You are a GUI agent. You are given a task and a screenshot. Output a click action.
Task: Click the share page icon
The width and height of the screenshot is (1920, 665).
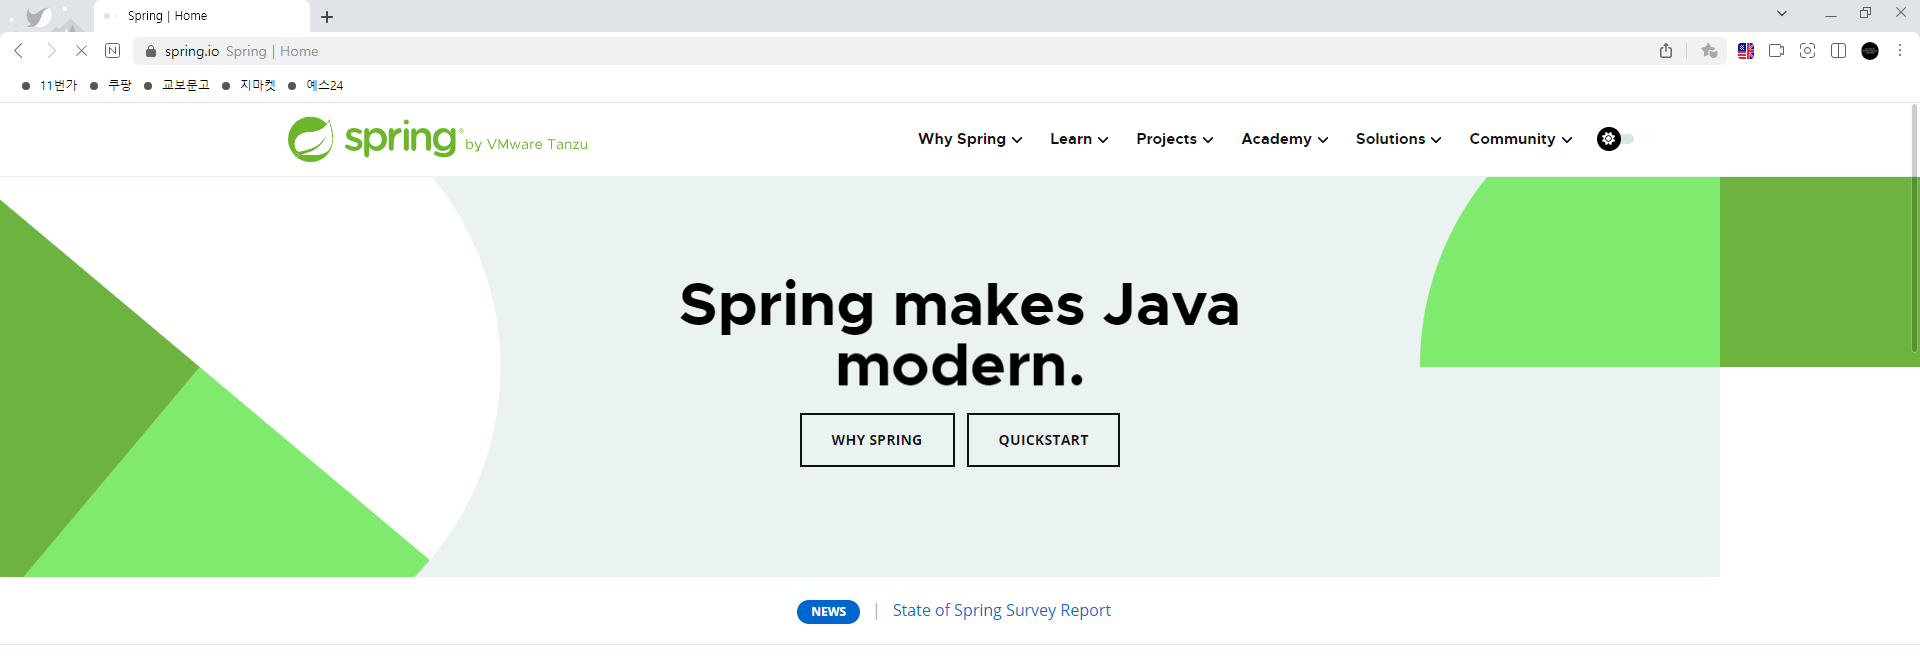[1666, 51]
